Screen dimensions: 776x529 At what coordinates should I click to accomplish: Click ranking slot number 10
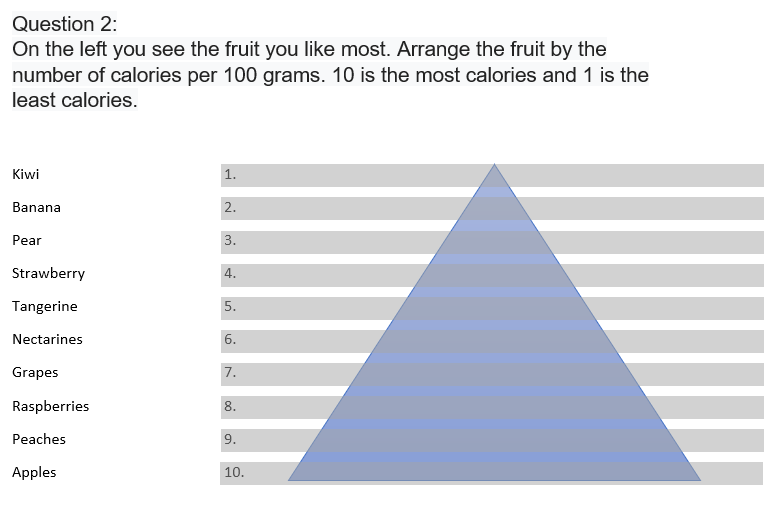coord(491,474)
